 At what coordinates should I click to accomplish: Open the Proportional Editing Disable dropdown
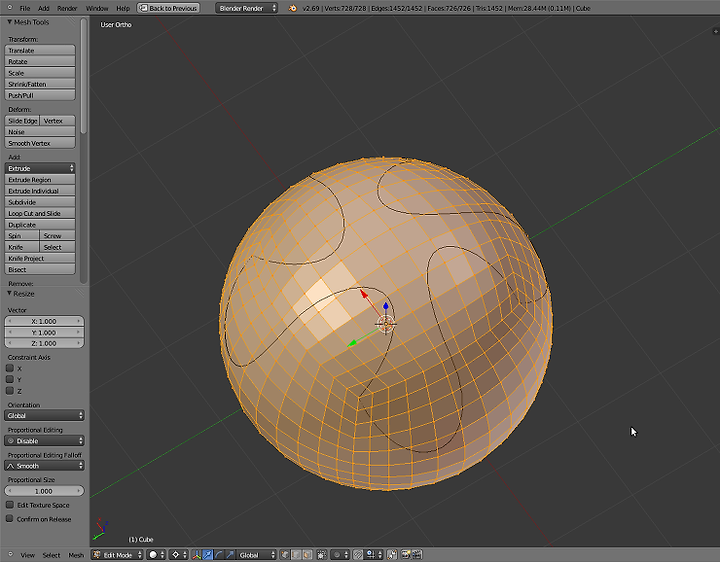(x=44, y=440)
